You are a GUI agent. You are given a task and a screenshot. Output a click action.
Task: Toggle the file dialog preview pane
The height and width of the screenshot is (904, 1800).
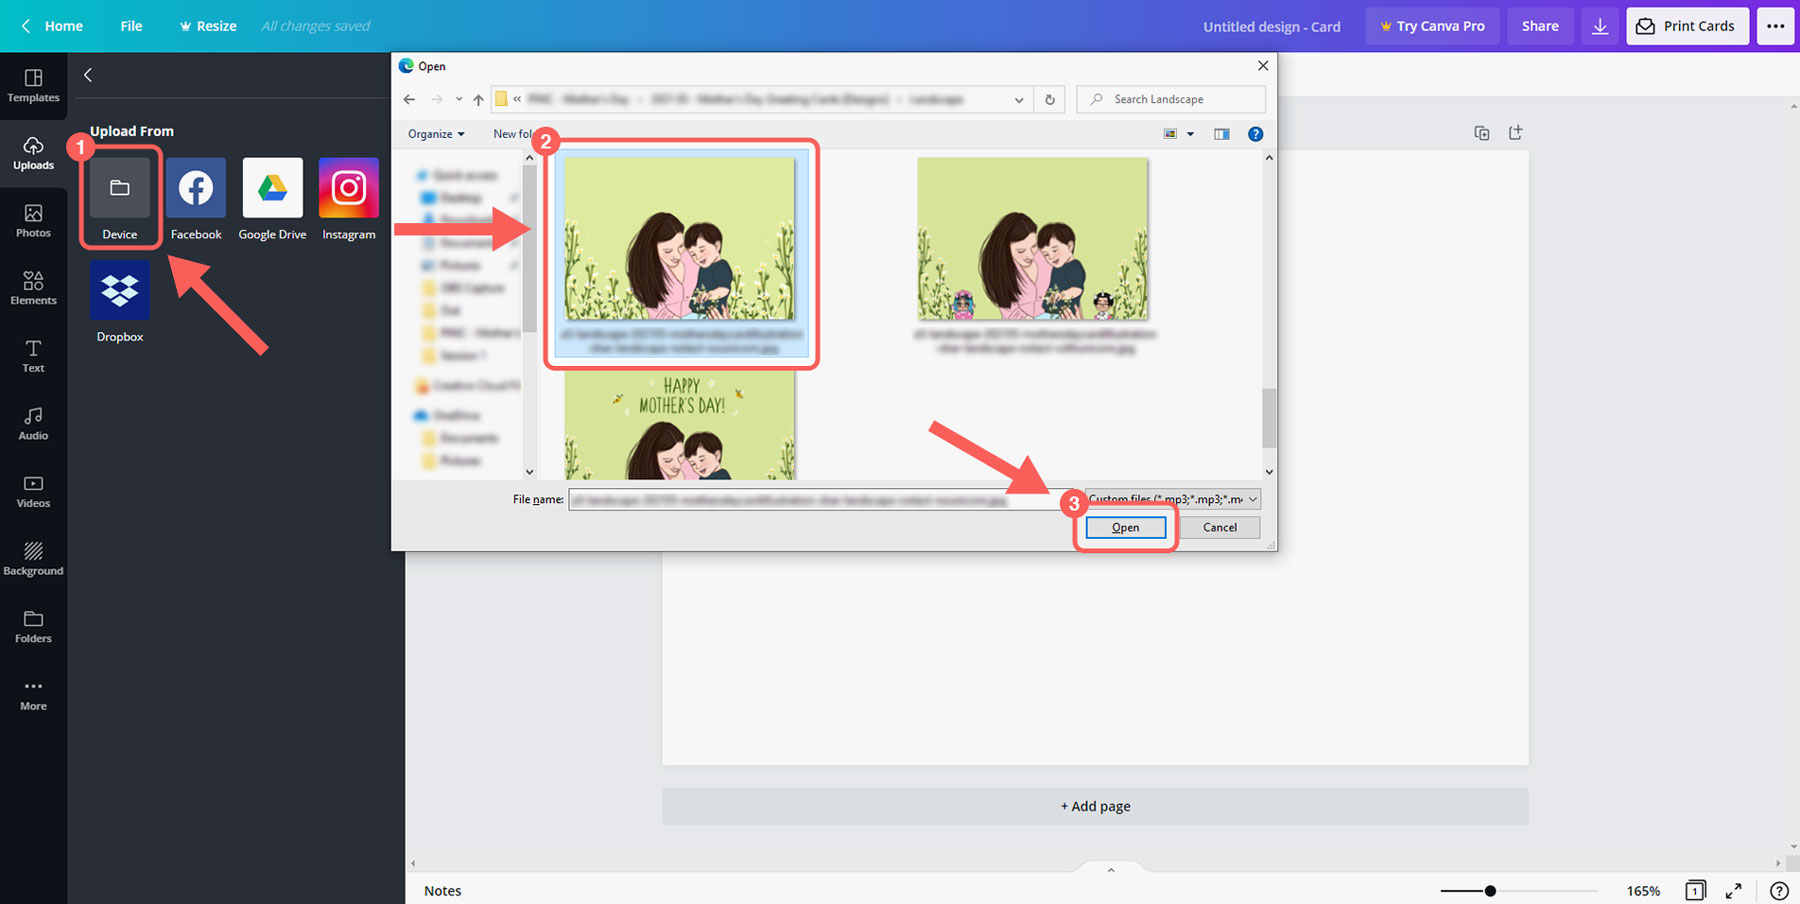tap(1221, 134)
